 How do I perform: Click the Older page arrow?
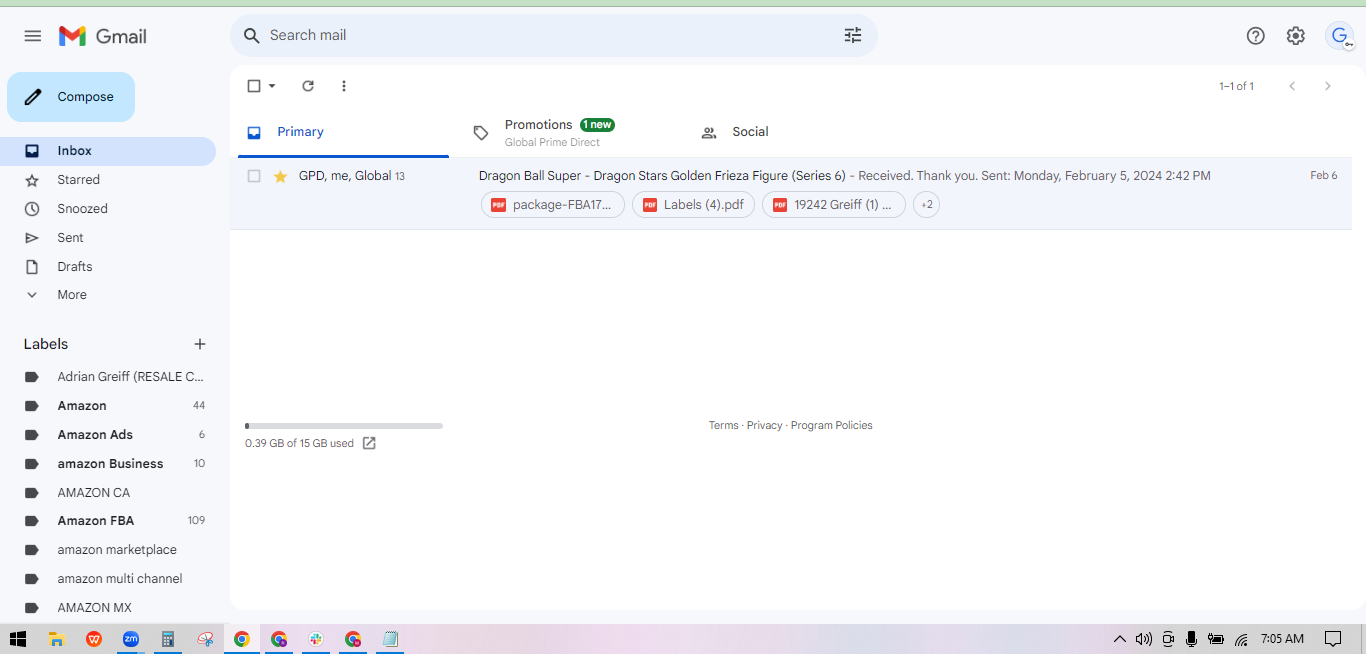point(1328,86)
